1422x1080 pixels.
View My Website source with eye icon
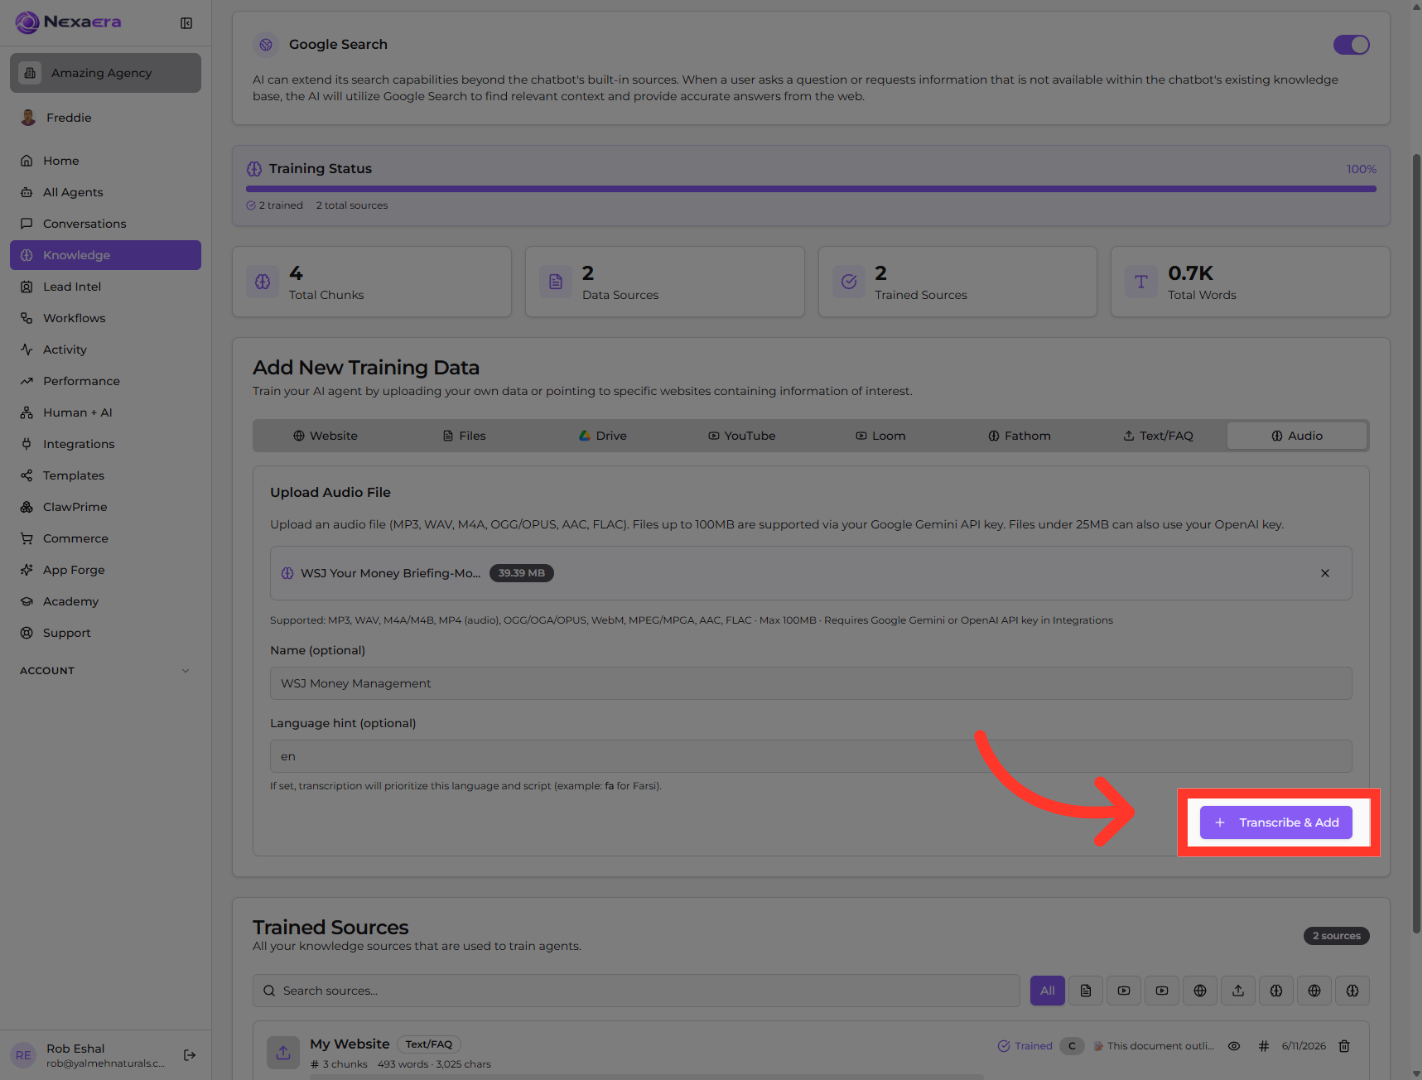tap(1234, 1046)
